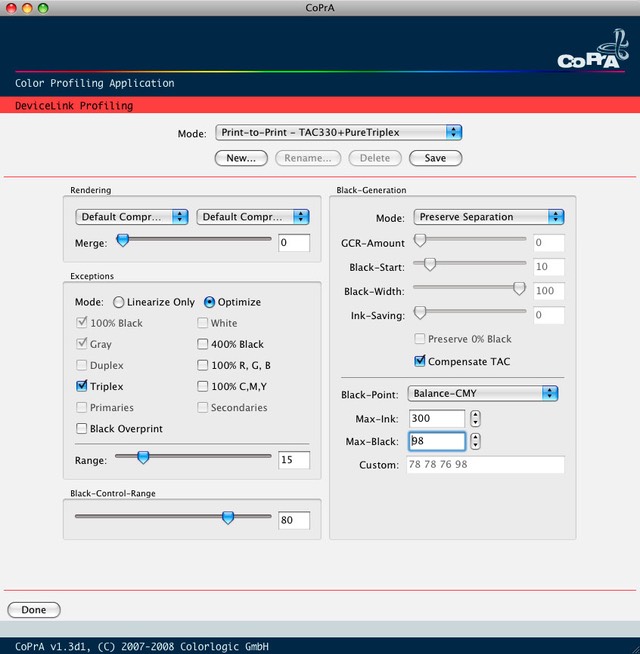640x654 pixels.
Task: Toggle the White checkbox
Action: (x=203, y=323)
